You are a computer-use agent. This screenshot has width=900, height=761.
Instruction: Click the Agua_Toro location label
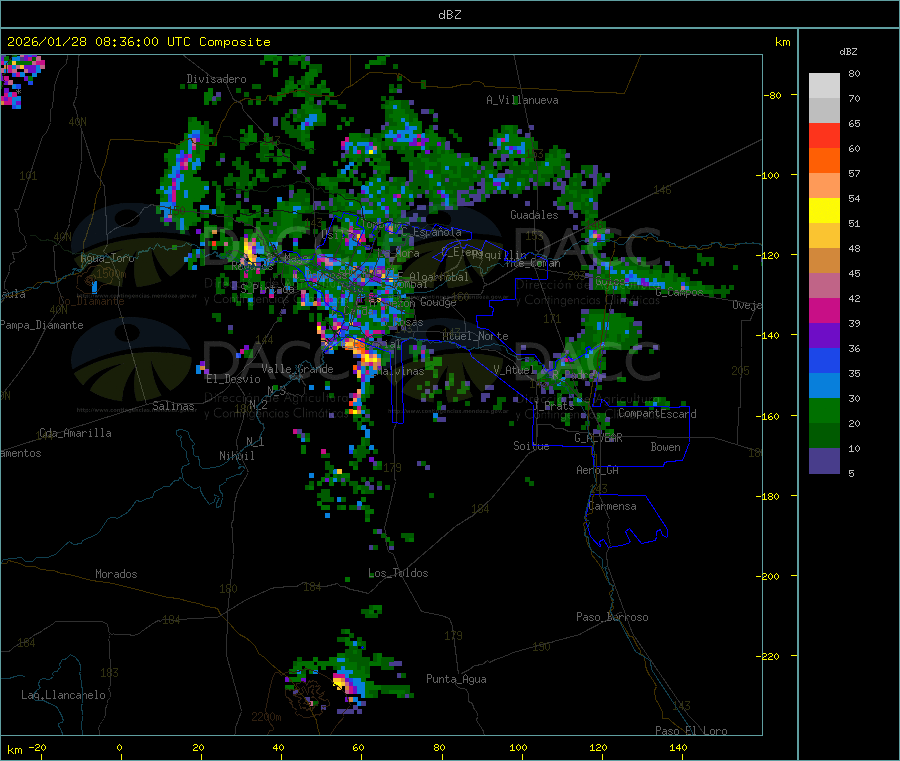point(107,258)
